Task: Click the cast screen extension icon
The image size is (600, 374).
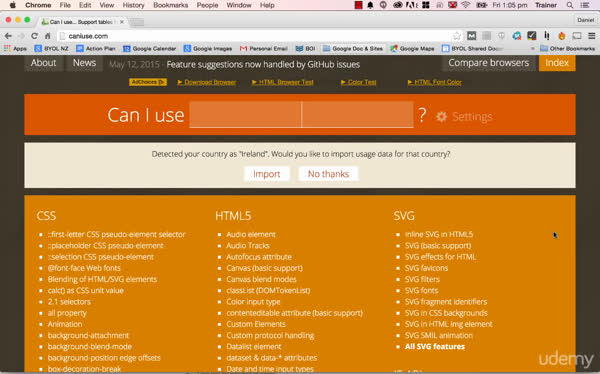Action: point(577,36)
